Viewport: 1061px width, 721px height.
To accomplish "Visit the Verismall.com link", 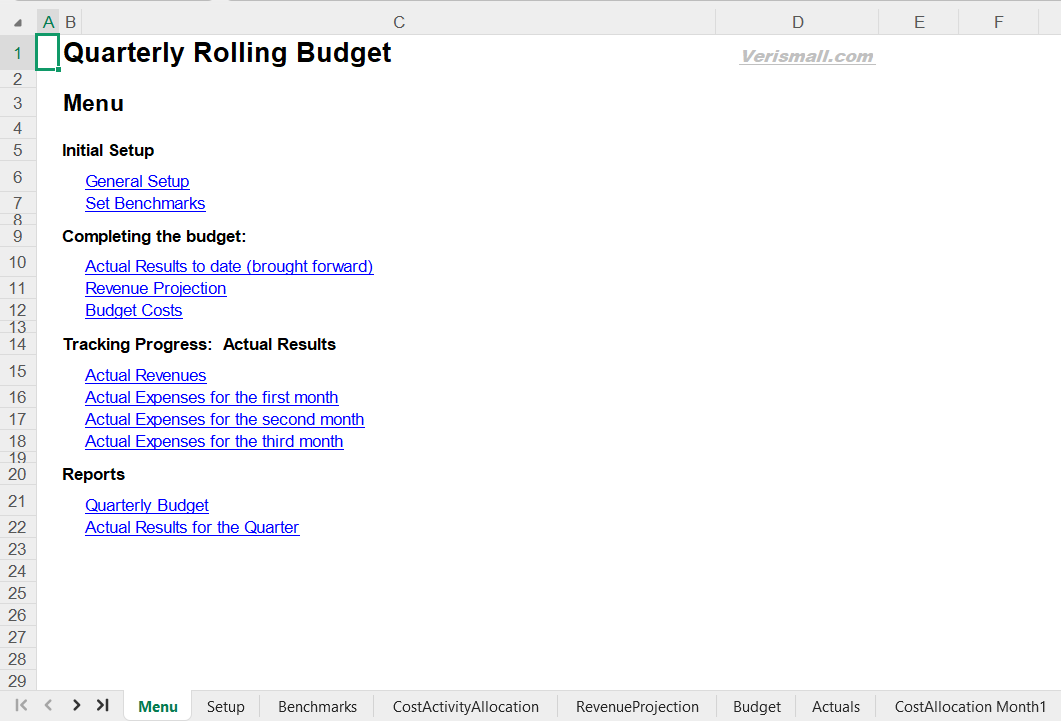I will click(807, 56).
